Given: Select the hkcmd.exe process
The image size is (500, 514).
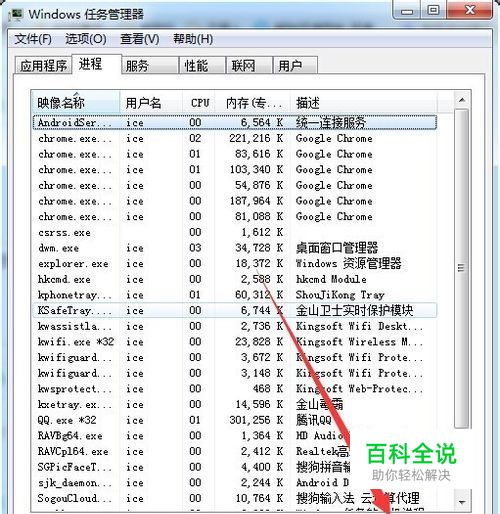Looking at the screenshot, I should click(235, 279).
